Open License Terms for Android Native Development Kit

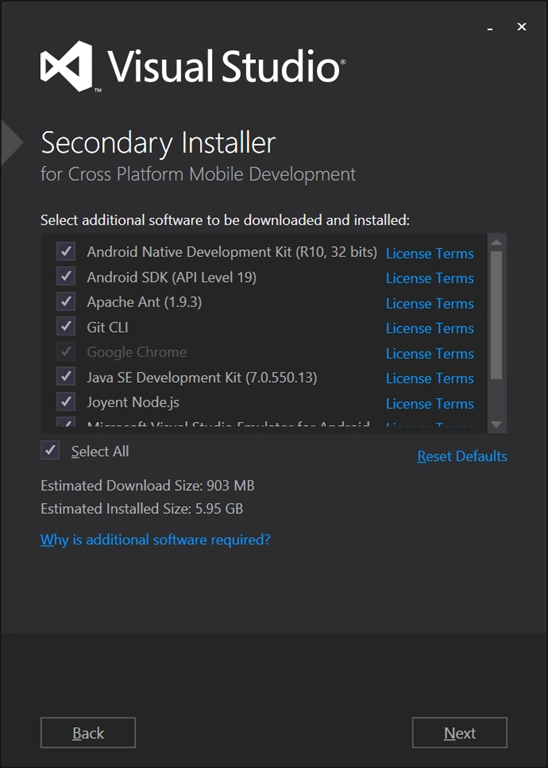[429, 253]
